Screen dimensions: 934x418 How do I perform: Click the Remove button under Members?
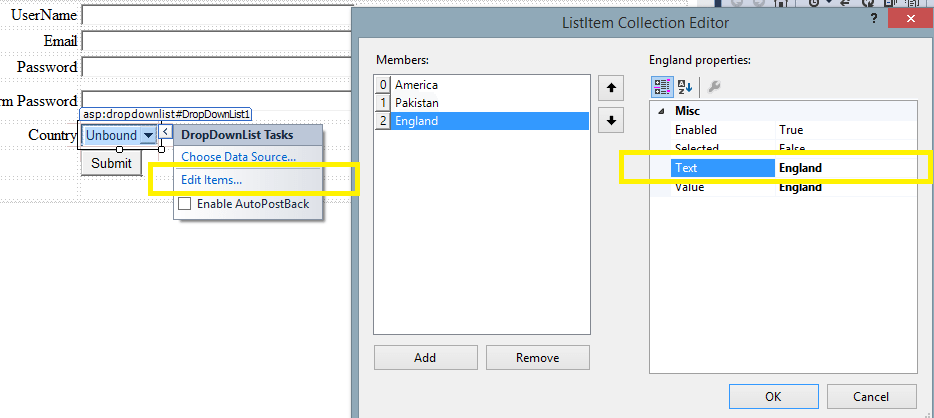click(x=537, y=357)
